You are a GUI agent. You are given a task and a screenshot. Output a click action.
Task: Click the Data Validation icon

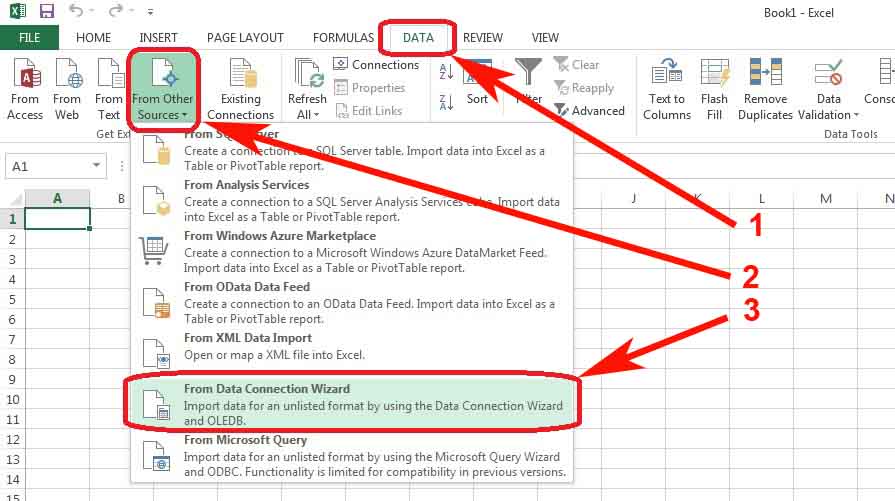[828, 73]
